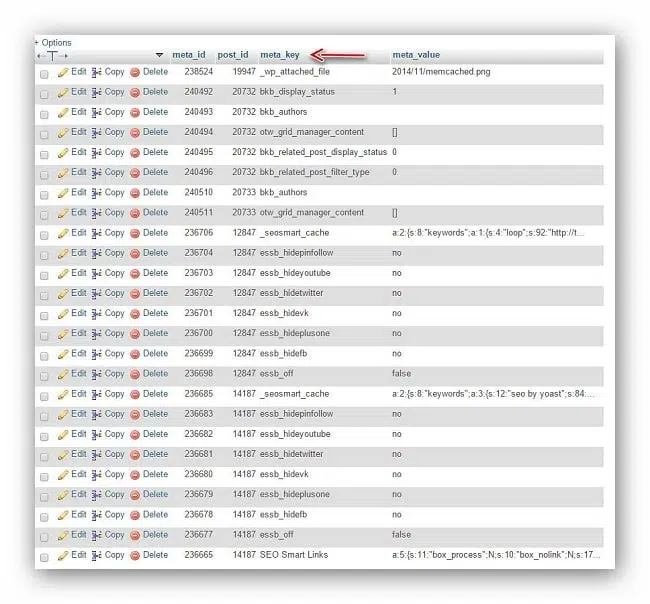Click the Copy icon for row 240511

click(97, 213)
